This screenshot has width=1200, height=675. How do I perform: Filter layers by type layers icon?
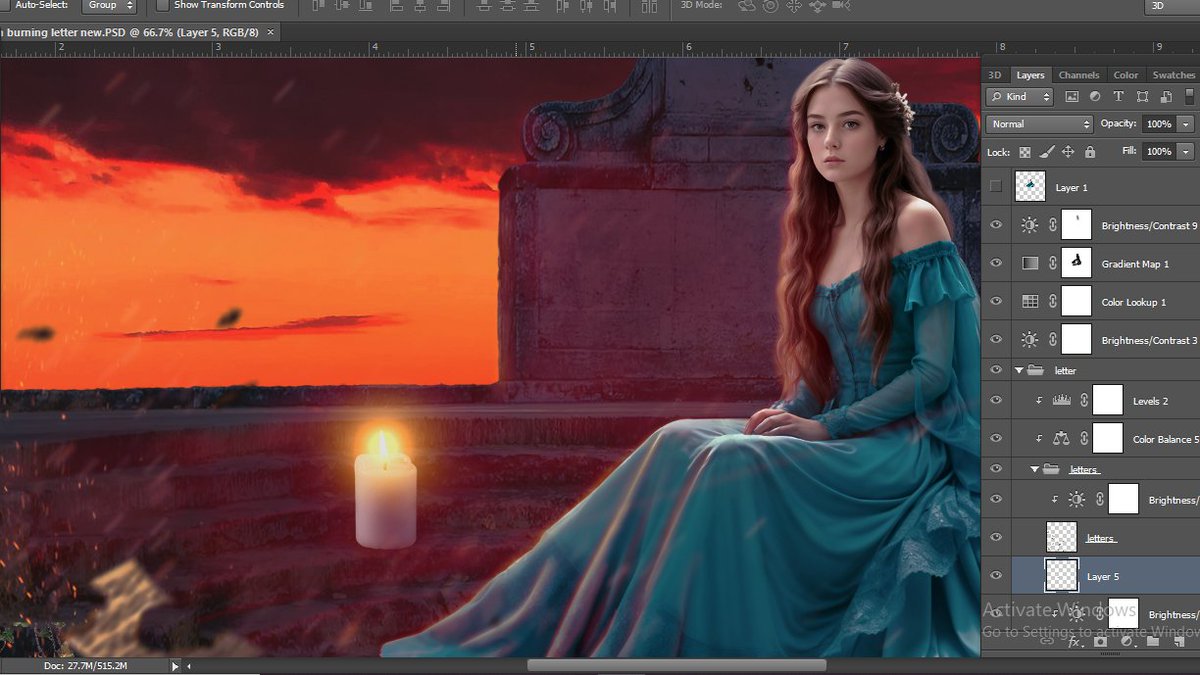point(1118,97)
